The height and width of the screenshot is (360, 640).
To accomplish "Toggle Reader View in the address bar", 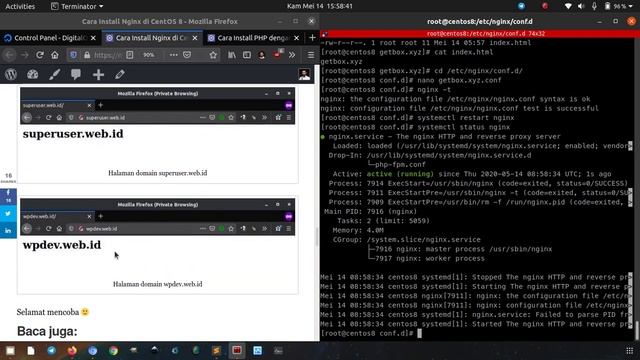I will click(129, 55).
